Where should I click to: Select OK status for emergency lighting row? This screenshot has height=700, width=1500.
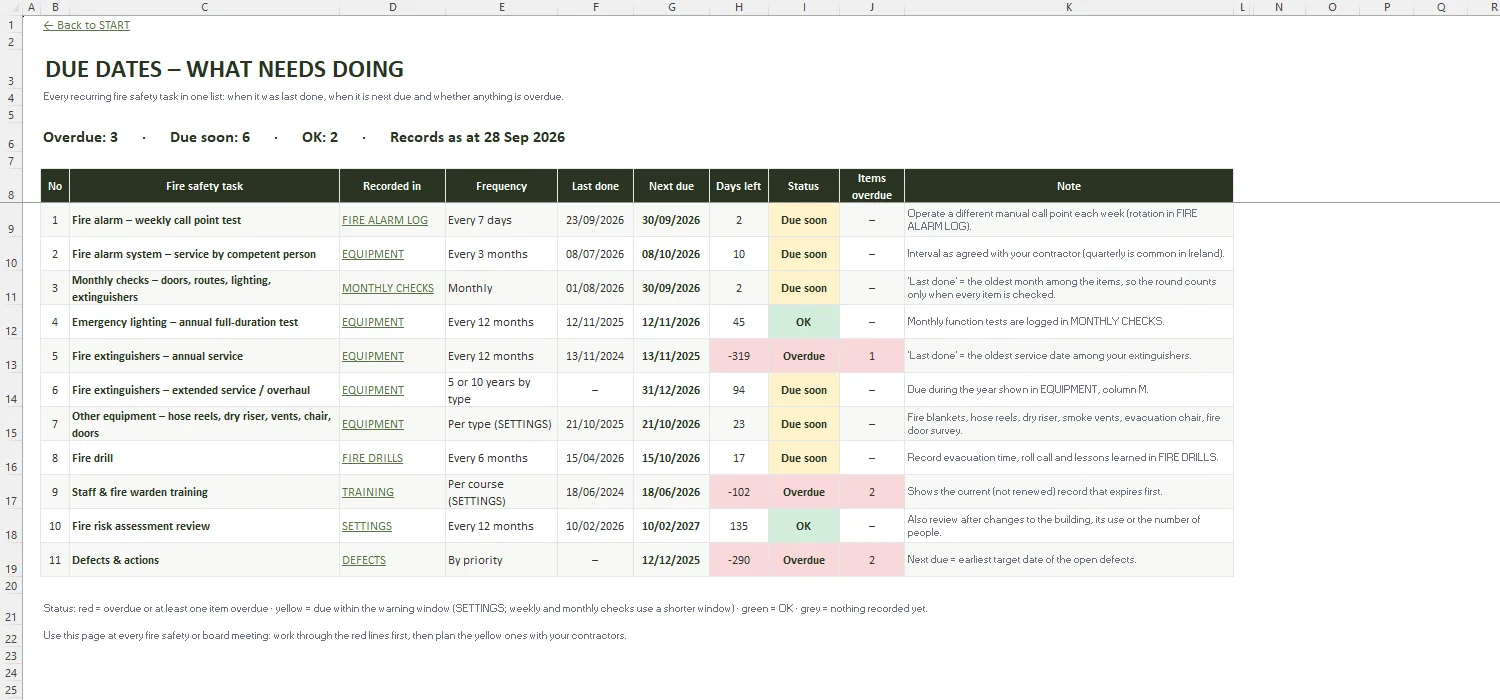803,322
